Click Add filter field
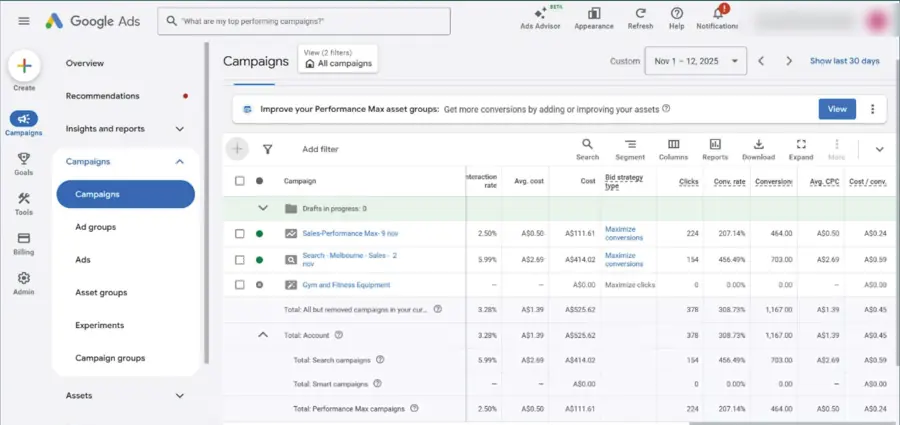The width and height of the screenshot is (900, 425). (x=320, y=149)
